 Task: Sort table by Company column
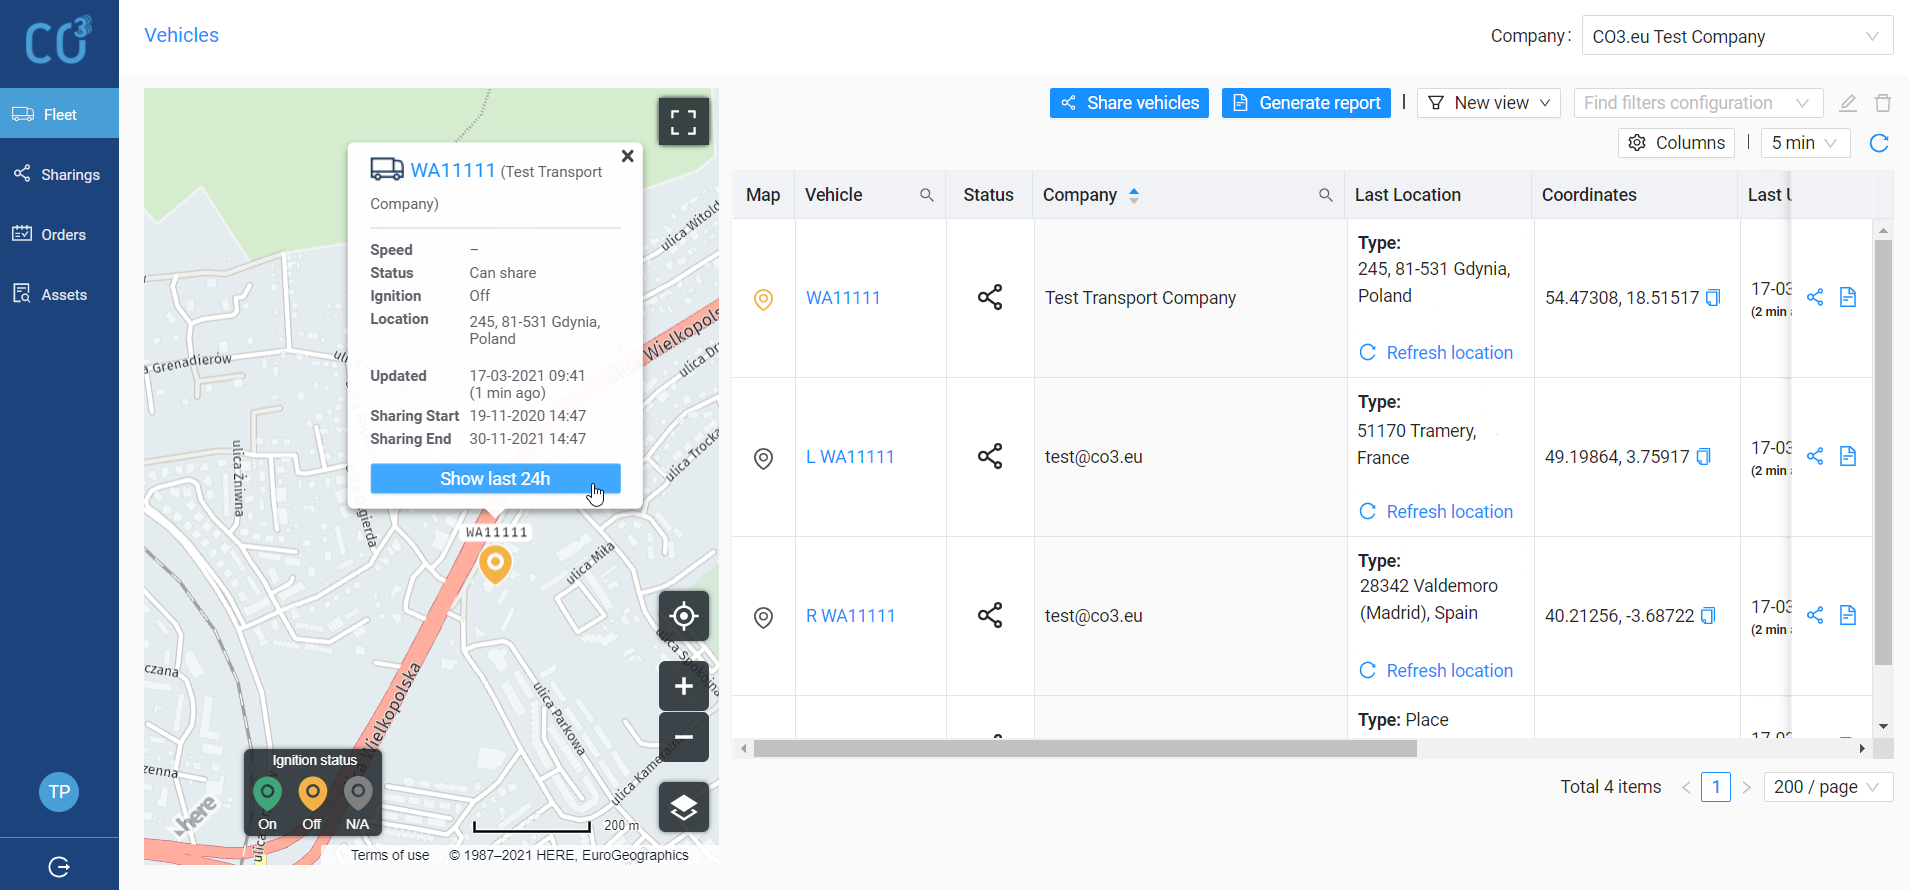coord(1134,195)
